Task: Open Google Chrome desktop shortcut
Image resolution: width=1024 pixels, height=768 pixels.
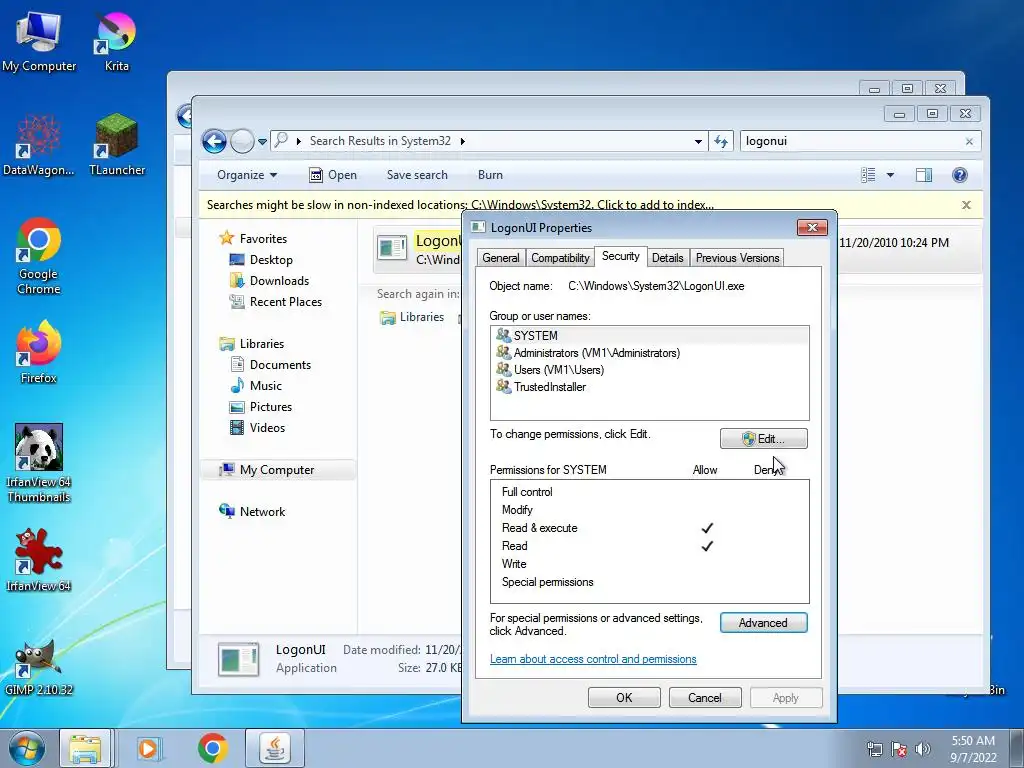Action: [x=39, y=256]
